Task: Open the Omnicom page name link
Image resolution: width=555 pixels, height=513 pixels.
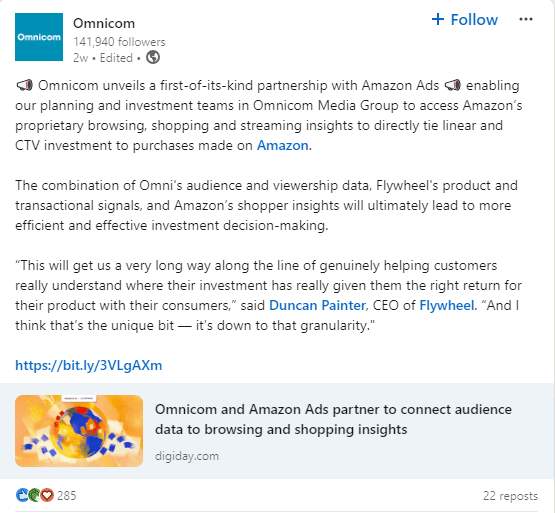Action: pyautogui.click(x=104, y=23)
